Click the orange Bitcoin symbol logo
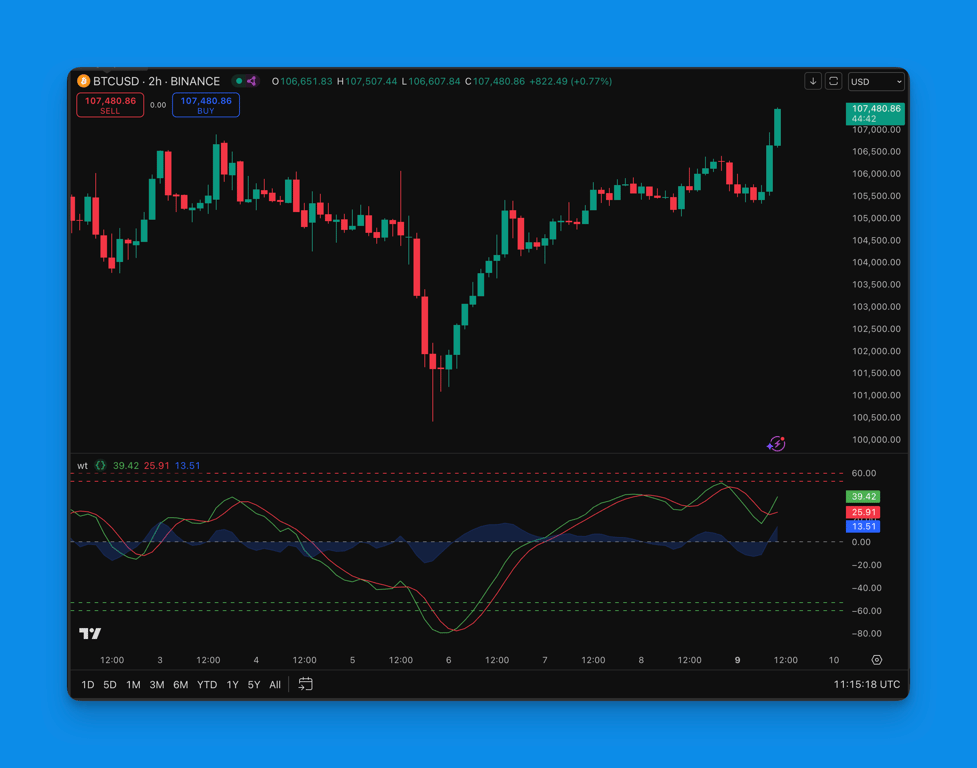This screenshot has height=768, width=977. 83,82
